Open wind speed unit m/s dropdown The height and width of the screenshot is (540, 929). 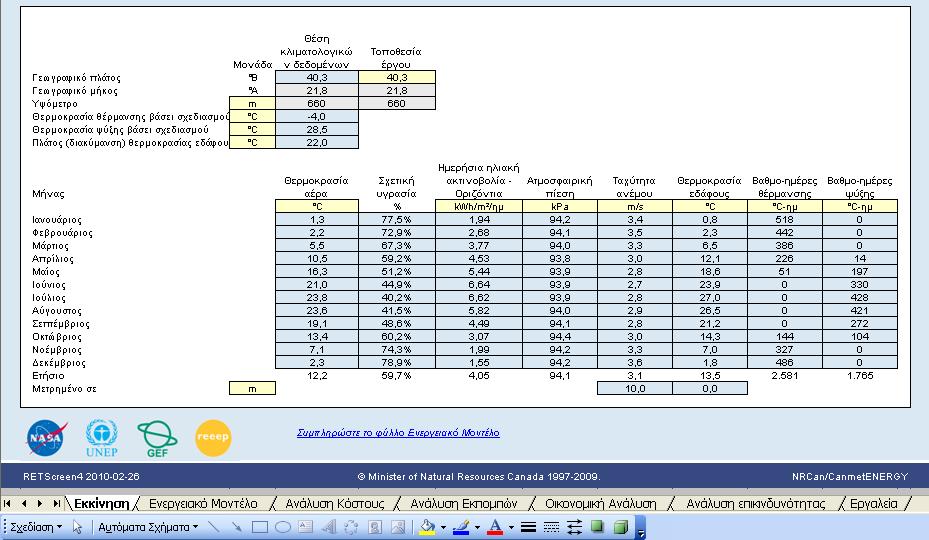pos(635,206)
